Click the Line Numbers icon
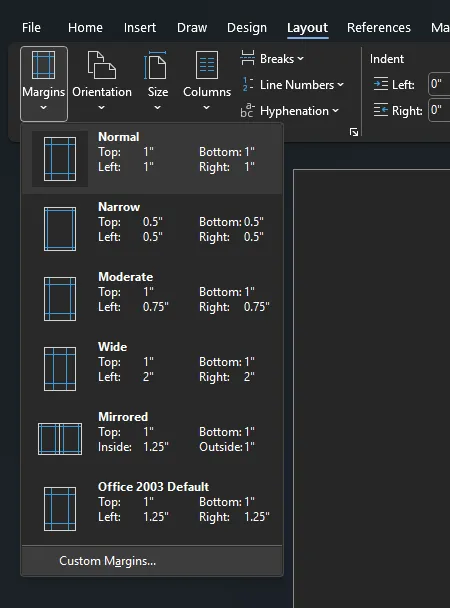450x608 pixels. (247, 84)
